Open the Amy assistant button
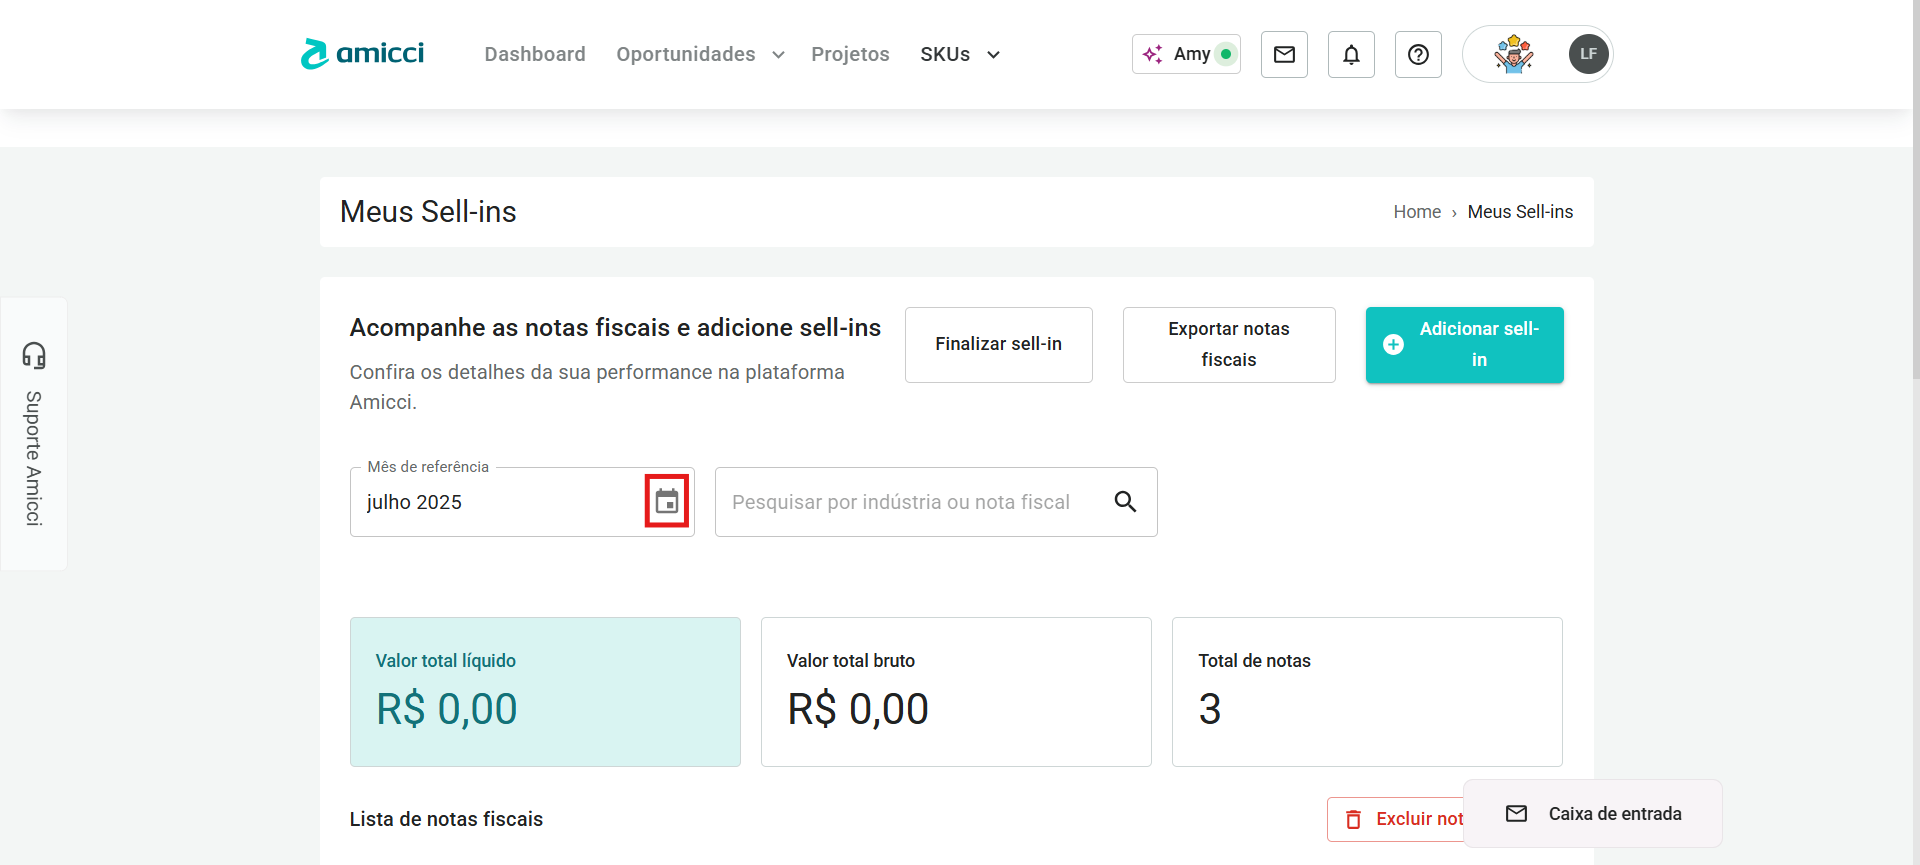This screenshot has height=865, width=1920. tap(1186, 54)
